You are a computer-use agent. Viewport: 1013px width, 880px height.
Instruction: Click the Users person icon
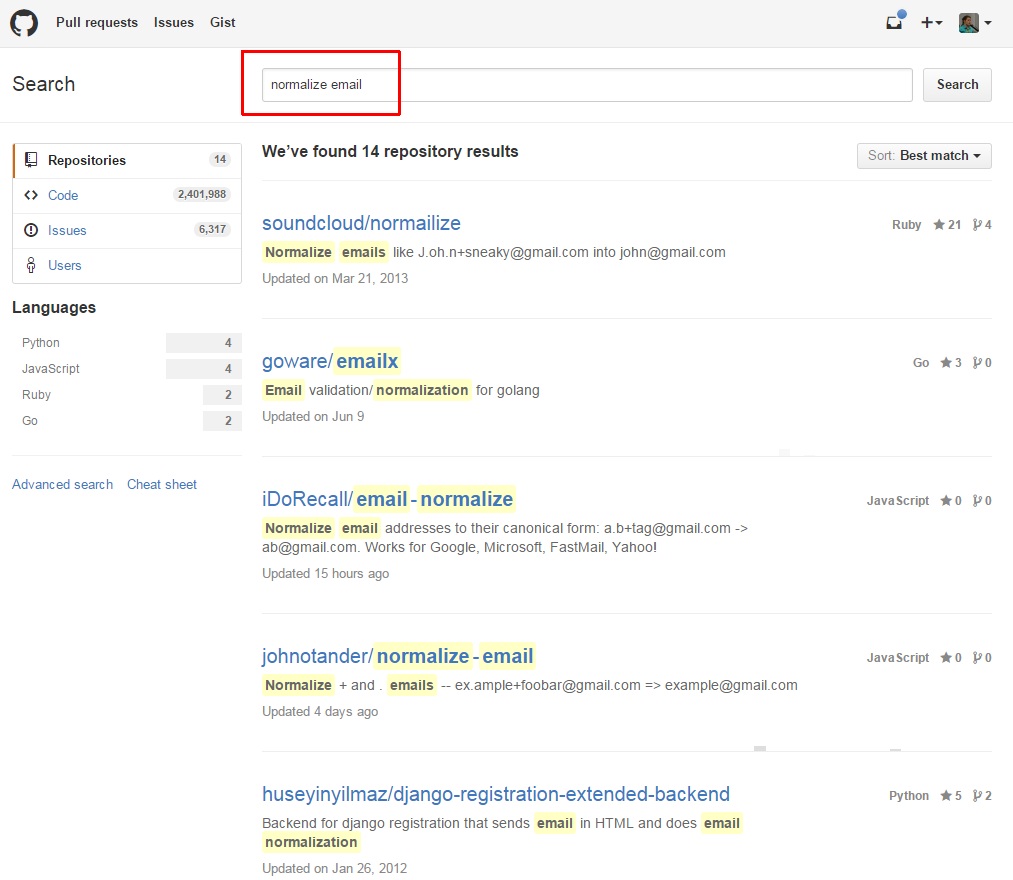pos(30,265)
